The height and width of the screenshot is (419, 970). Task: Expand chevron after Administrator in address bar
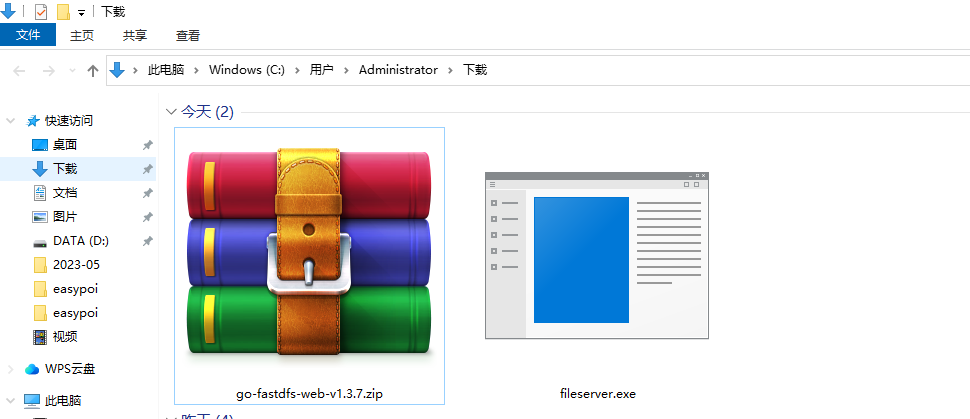point(450,70)
